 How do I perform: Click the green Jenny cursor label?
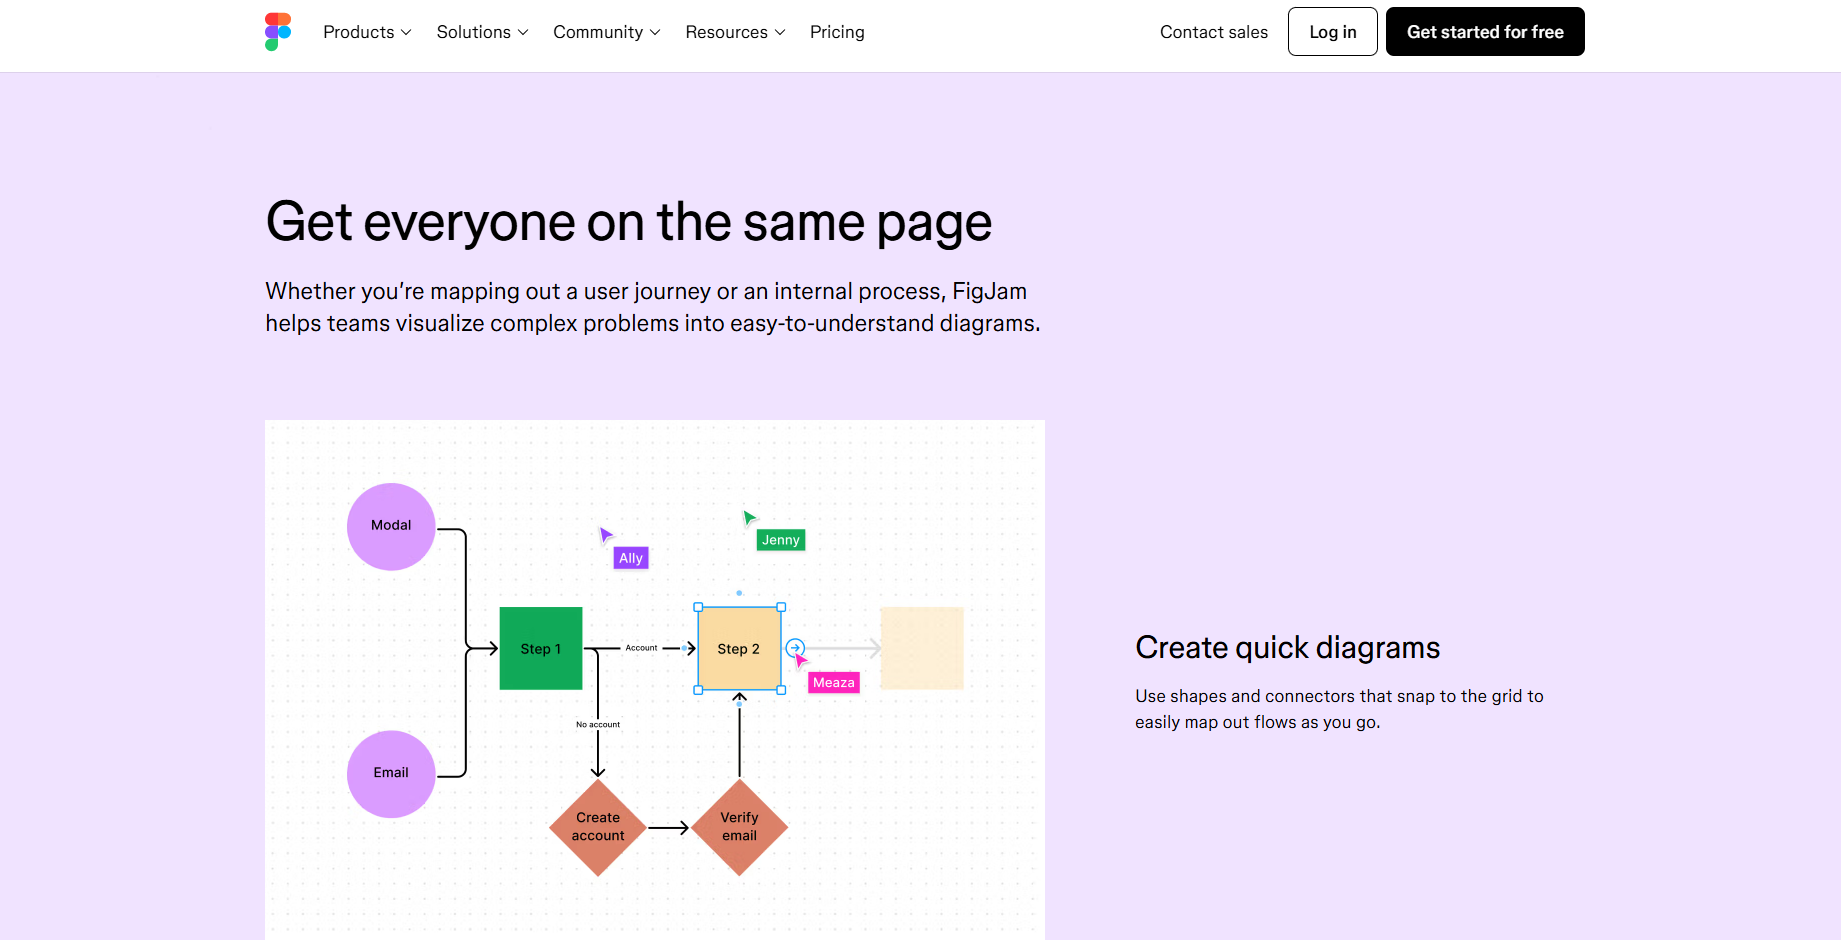click(781, 540)
